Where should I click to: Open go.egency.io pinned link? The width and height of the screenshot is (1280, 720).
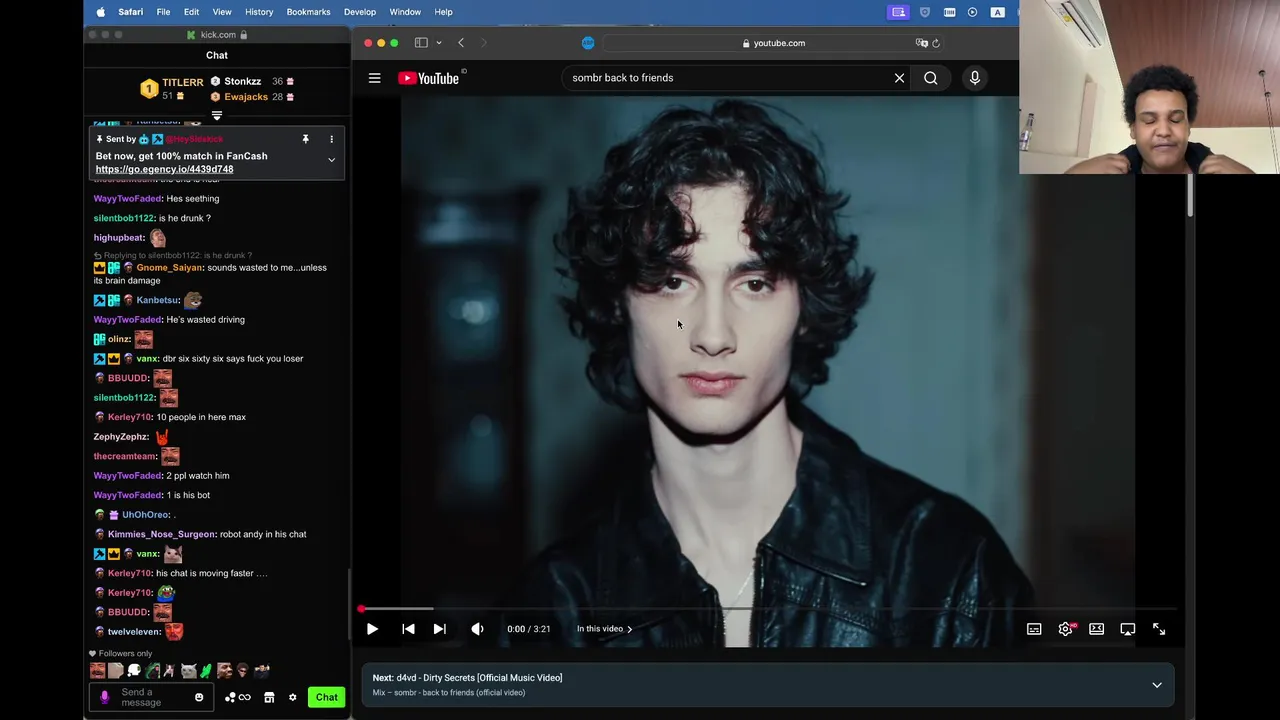[164, 169]
